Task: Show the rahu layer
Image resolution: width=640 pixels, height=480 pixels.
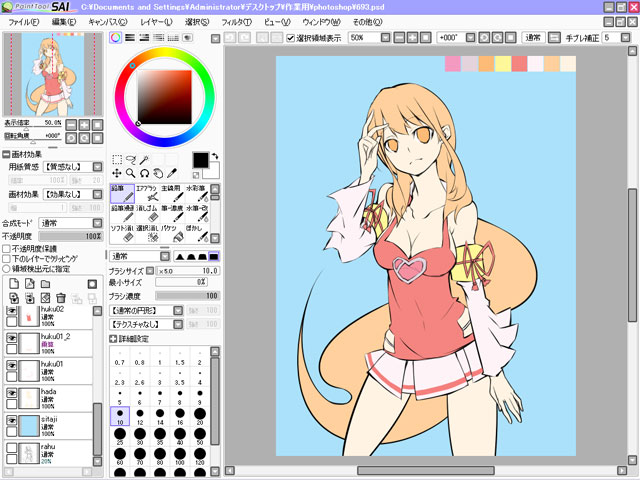Action: pos(11,448)
